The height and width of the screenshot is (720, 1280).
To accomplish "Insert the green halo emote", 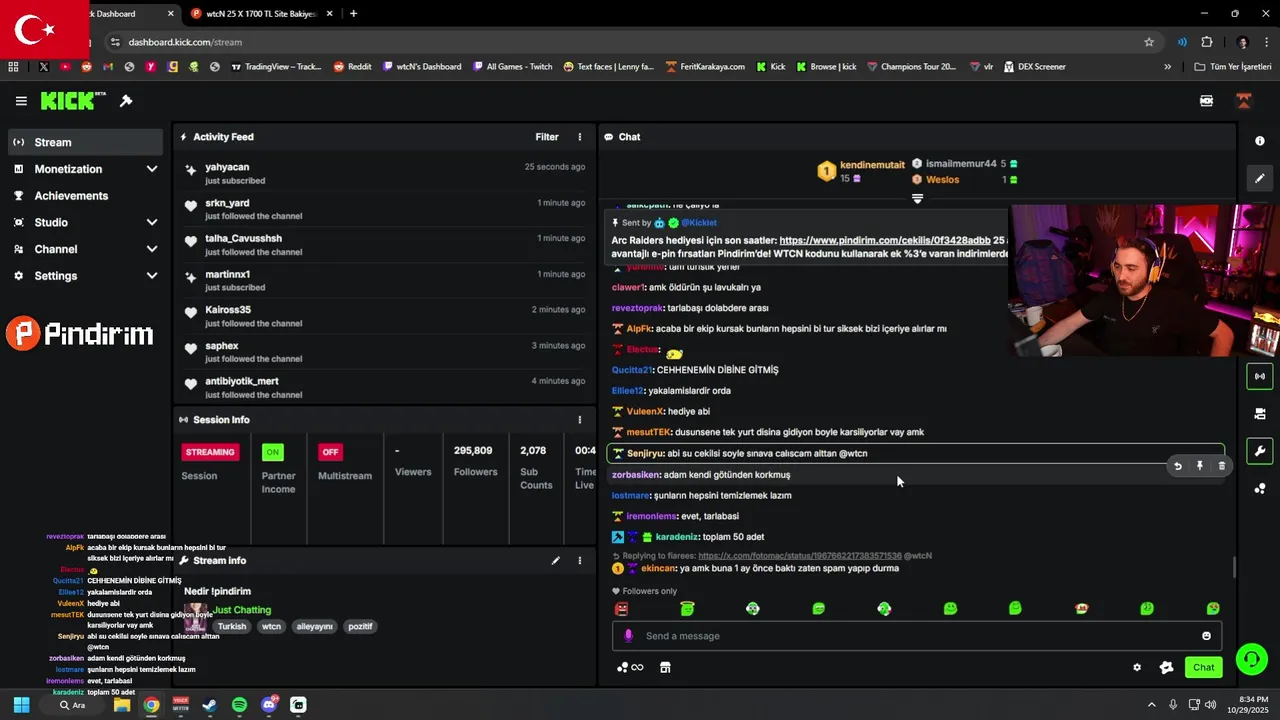I will [x=687, y=609].
